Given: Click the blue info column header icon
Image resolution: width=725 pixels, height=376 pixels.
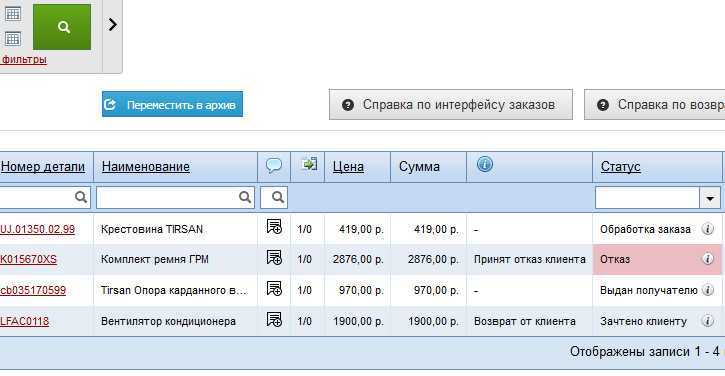Looking at the screenshot, I should [x=485, y=164].
